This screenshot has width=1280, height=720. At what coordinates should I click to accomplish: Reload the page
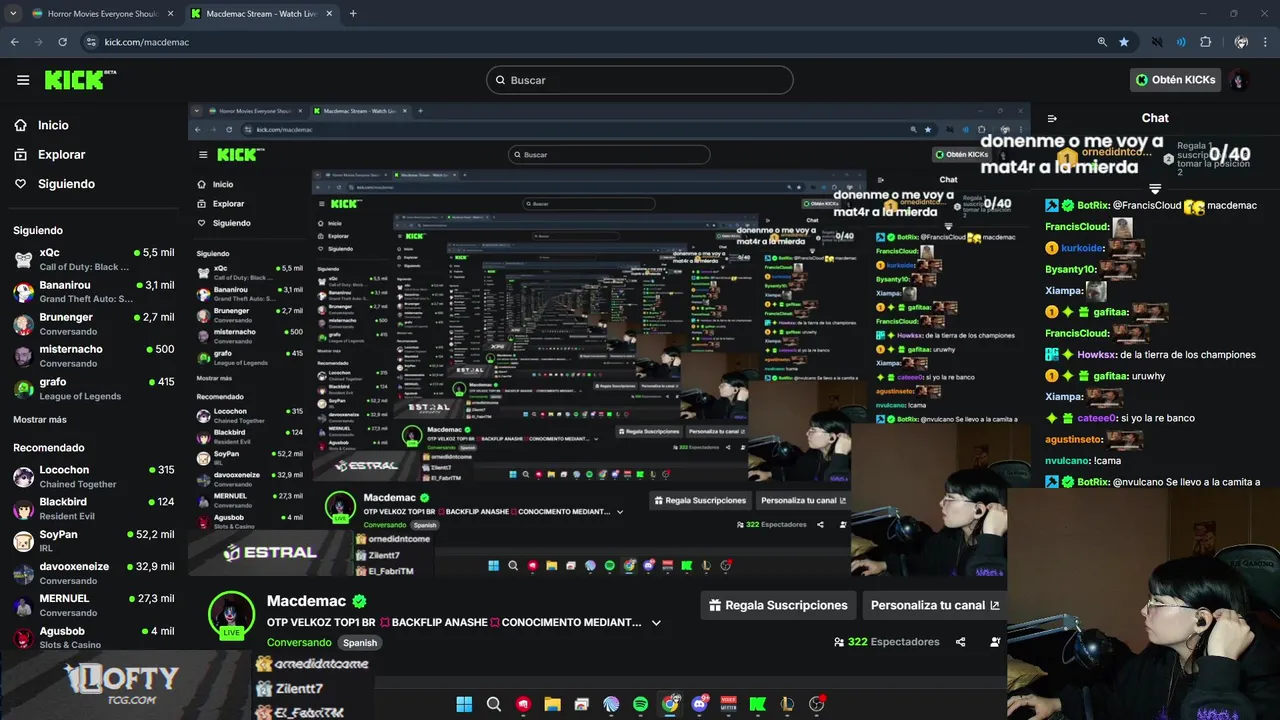(62, 42)
